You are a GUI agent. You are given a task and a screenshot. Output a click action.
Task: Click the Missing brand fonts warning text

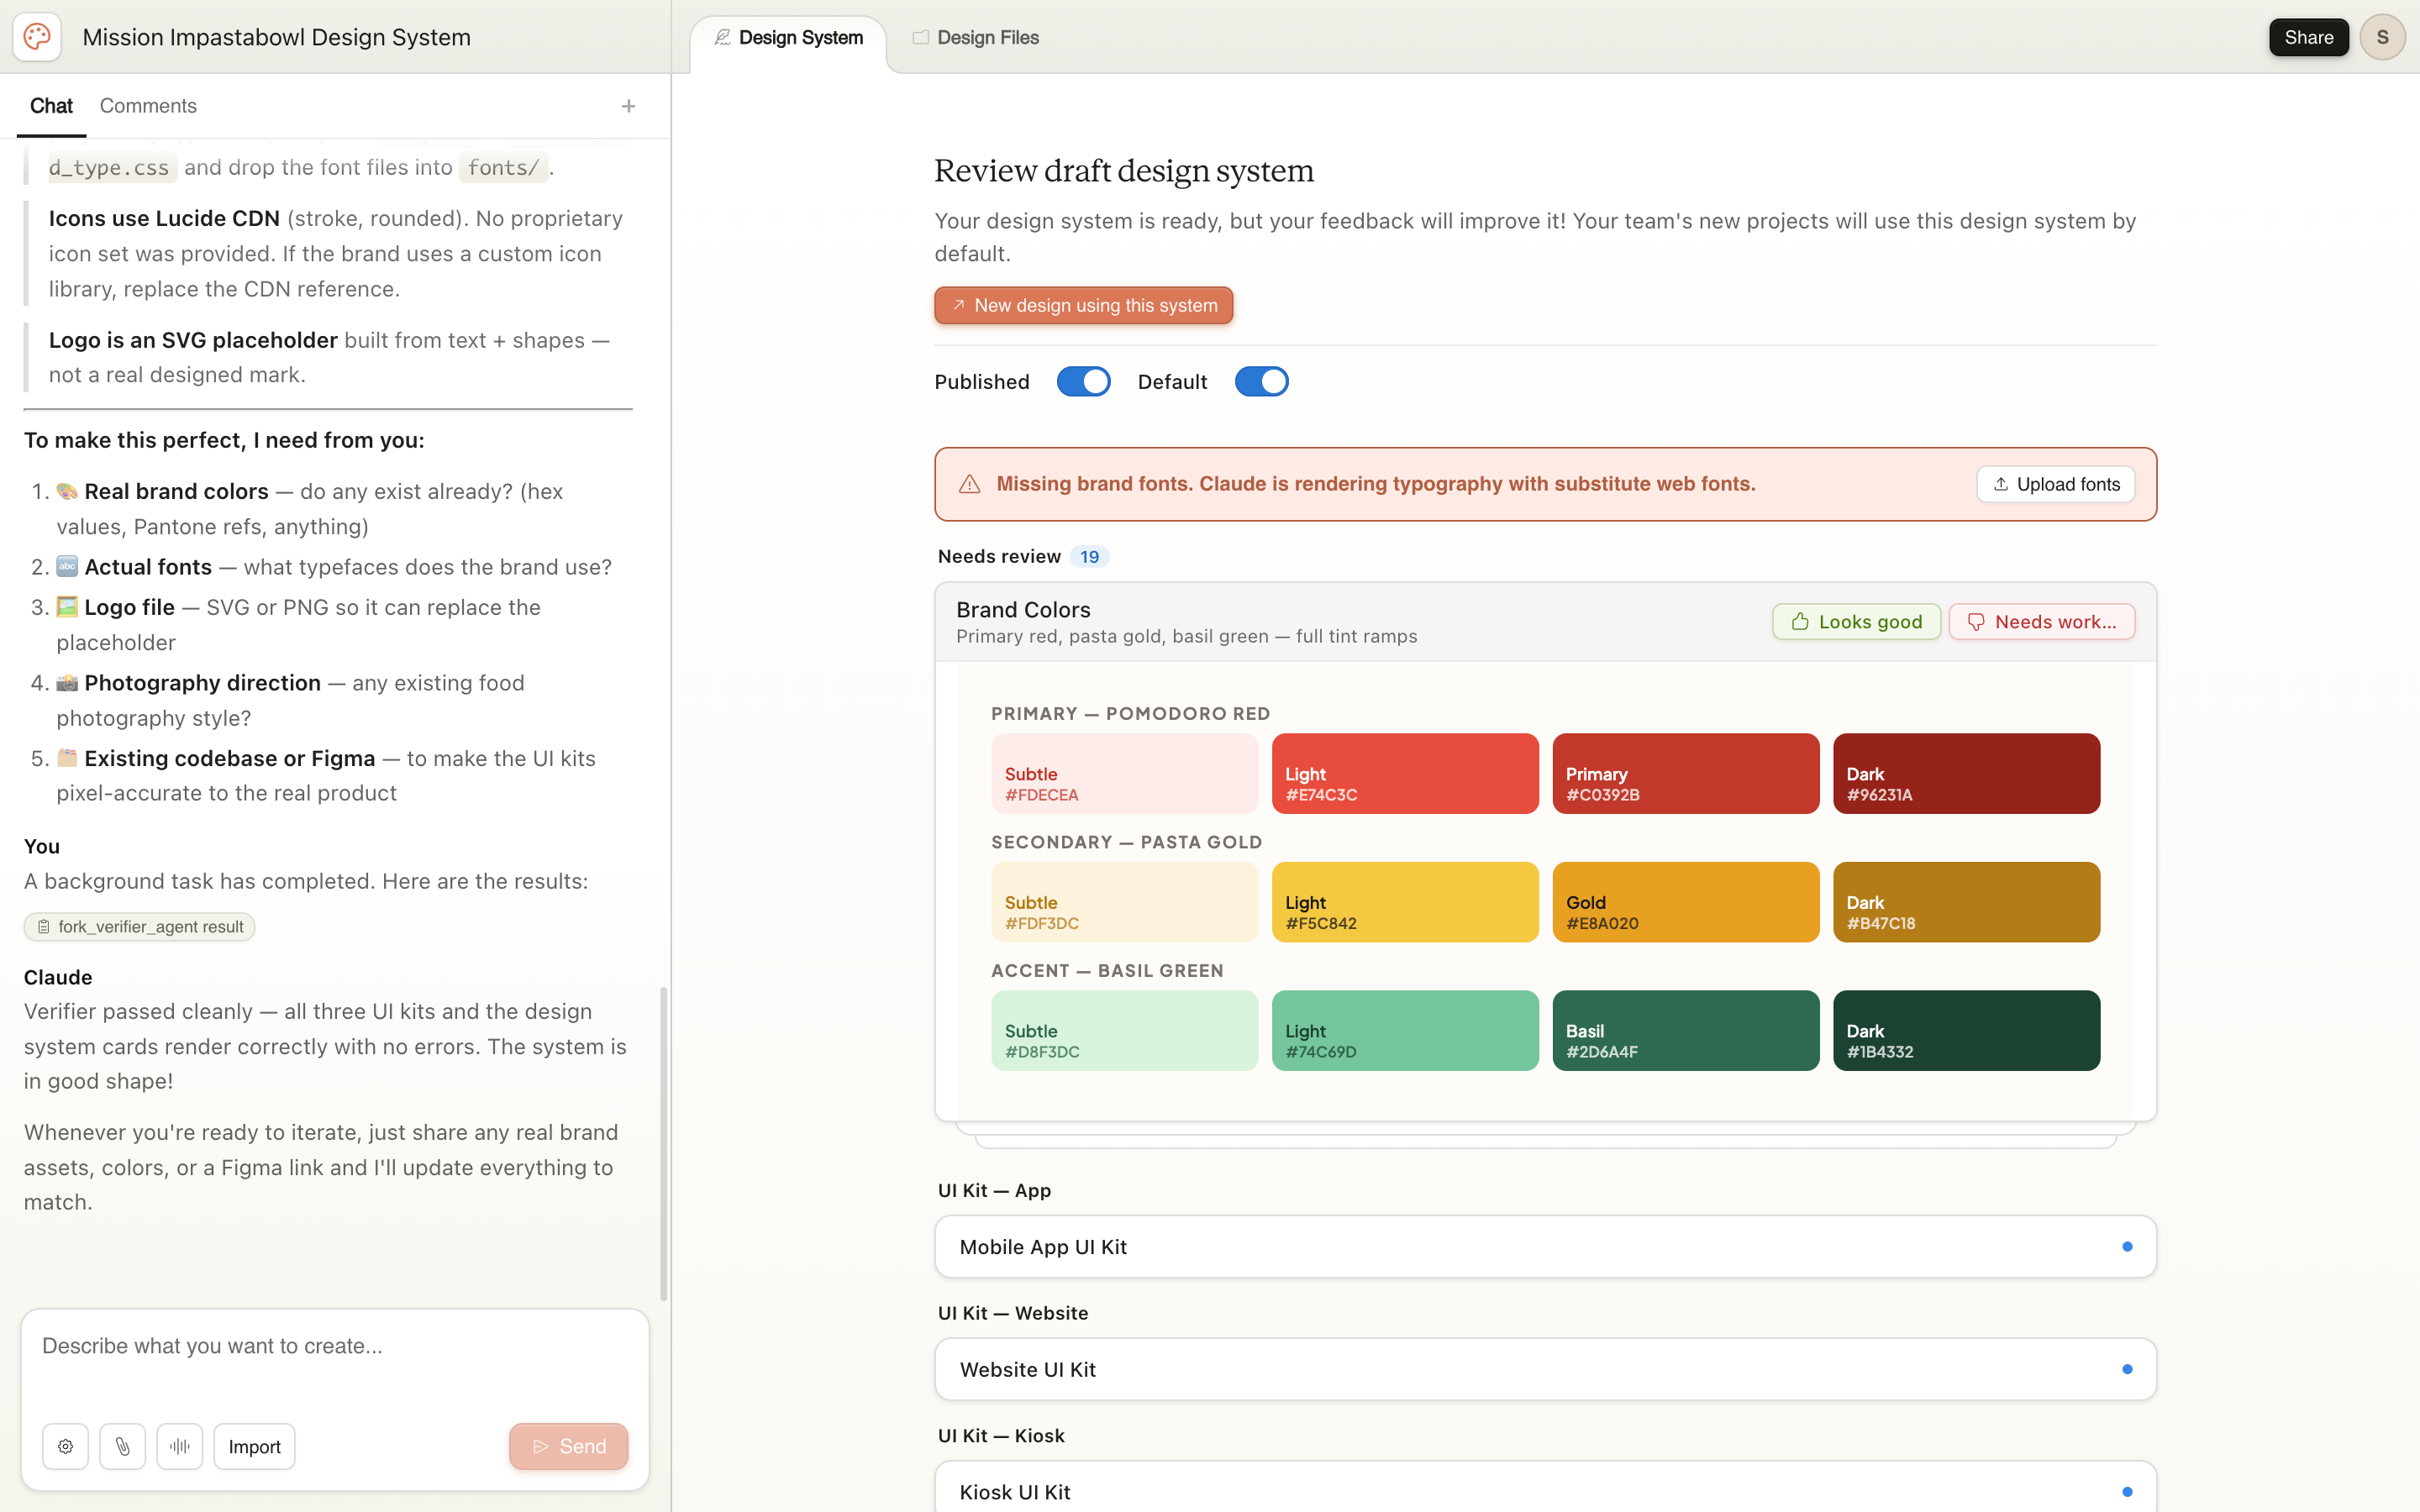1376,484
